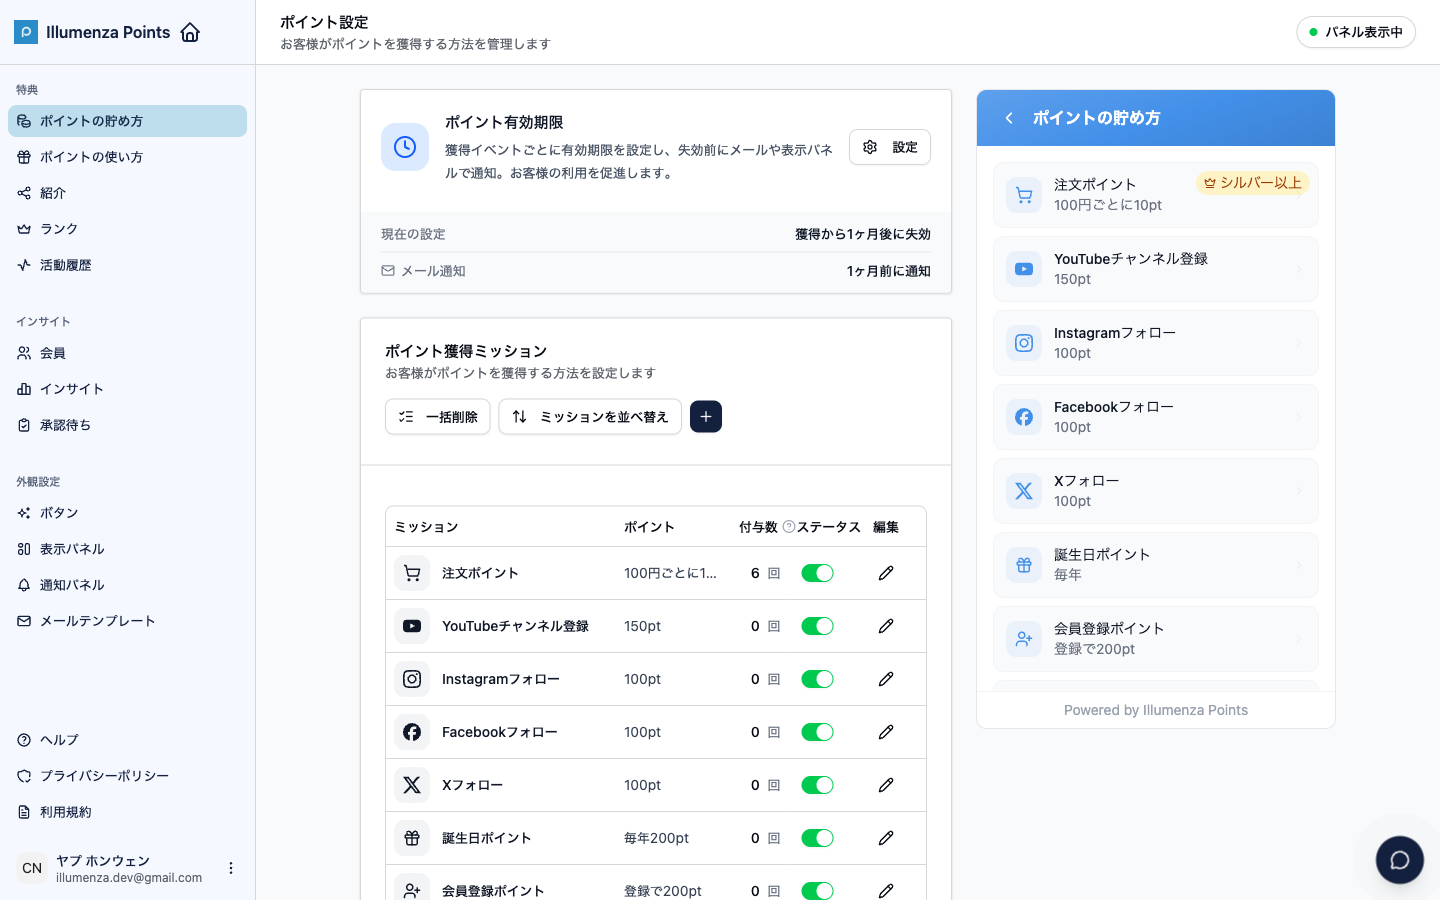The image size is (1440, 900).
Task: Click the pencil icon for the Xフォロー row
Action: (886, 785)
